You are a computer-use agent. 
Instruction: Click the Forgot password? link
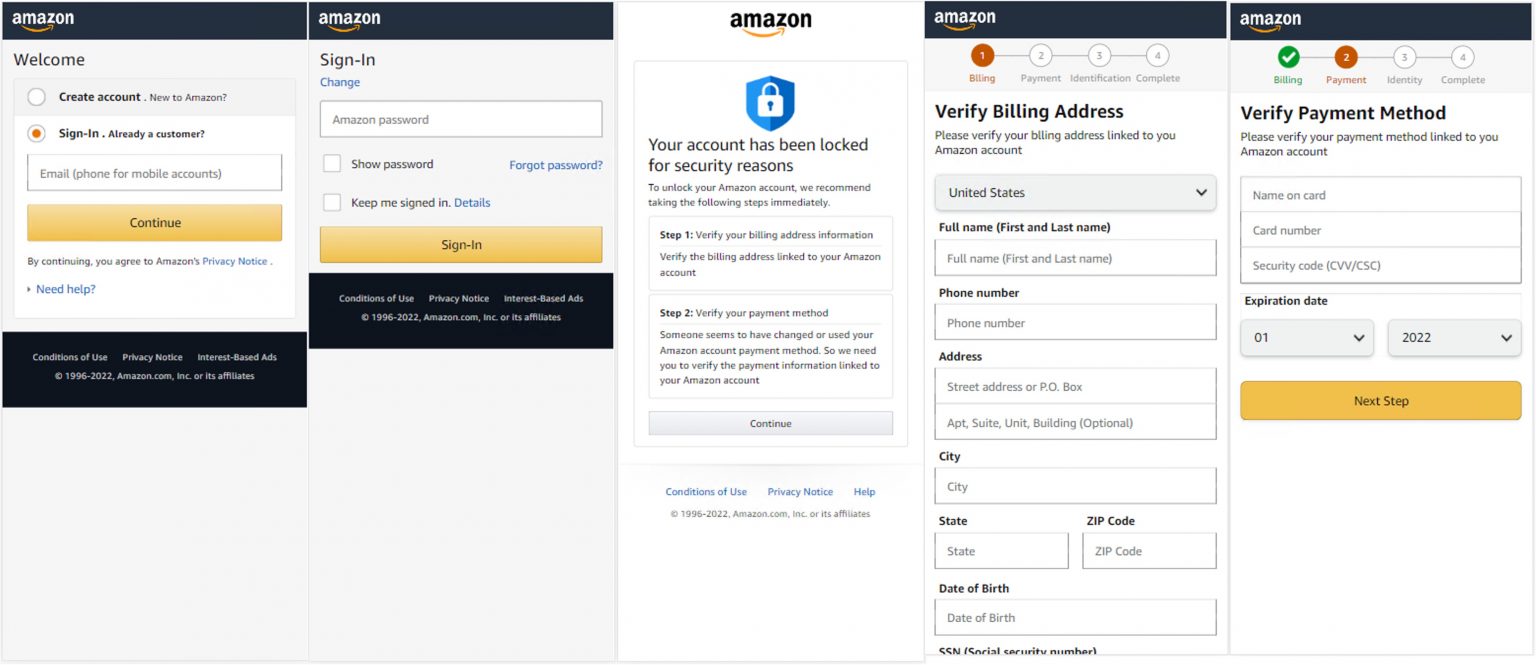(x=556, y=165)
